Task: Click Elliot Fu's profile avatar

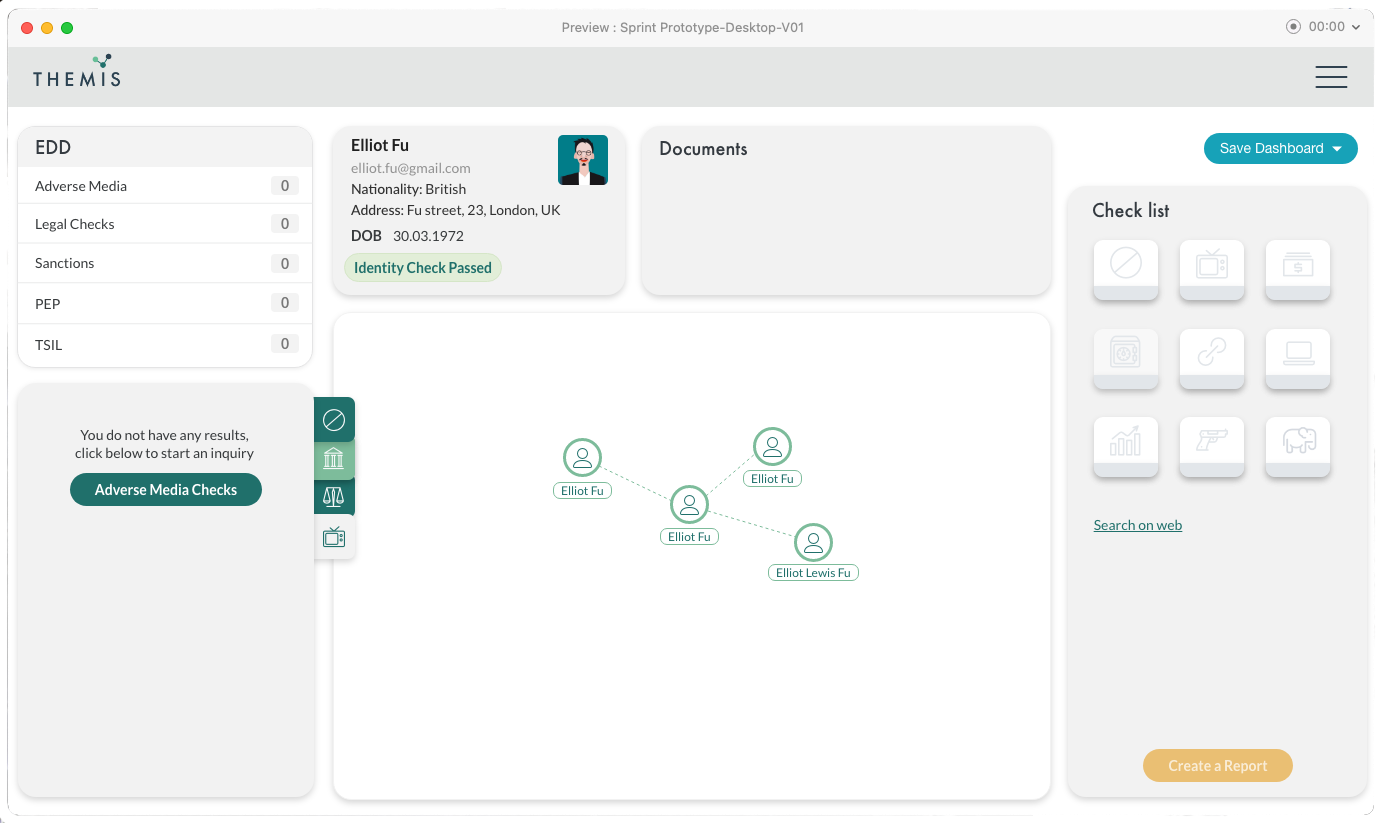Action: pyautogui.click(x=583, y=160)
